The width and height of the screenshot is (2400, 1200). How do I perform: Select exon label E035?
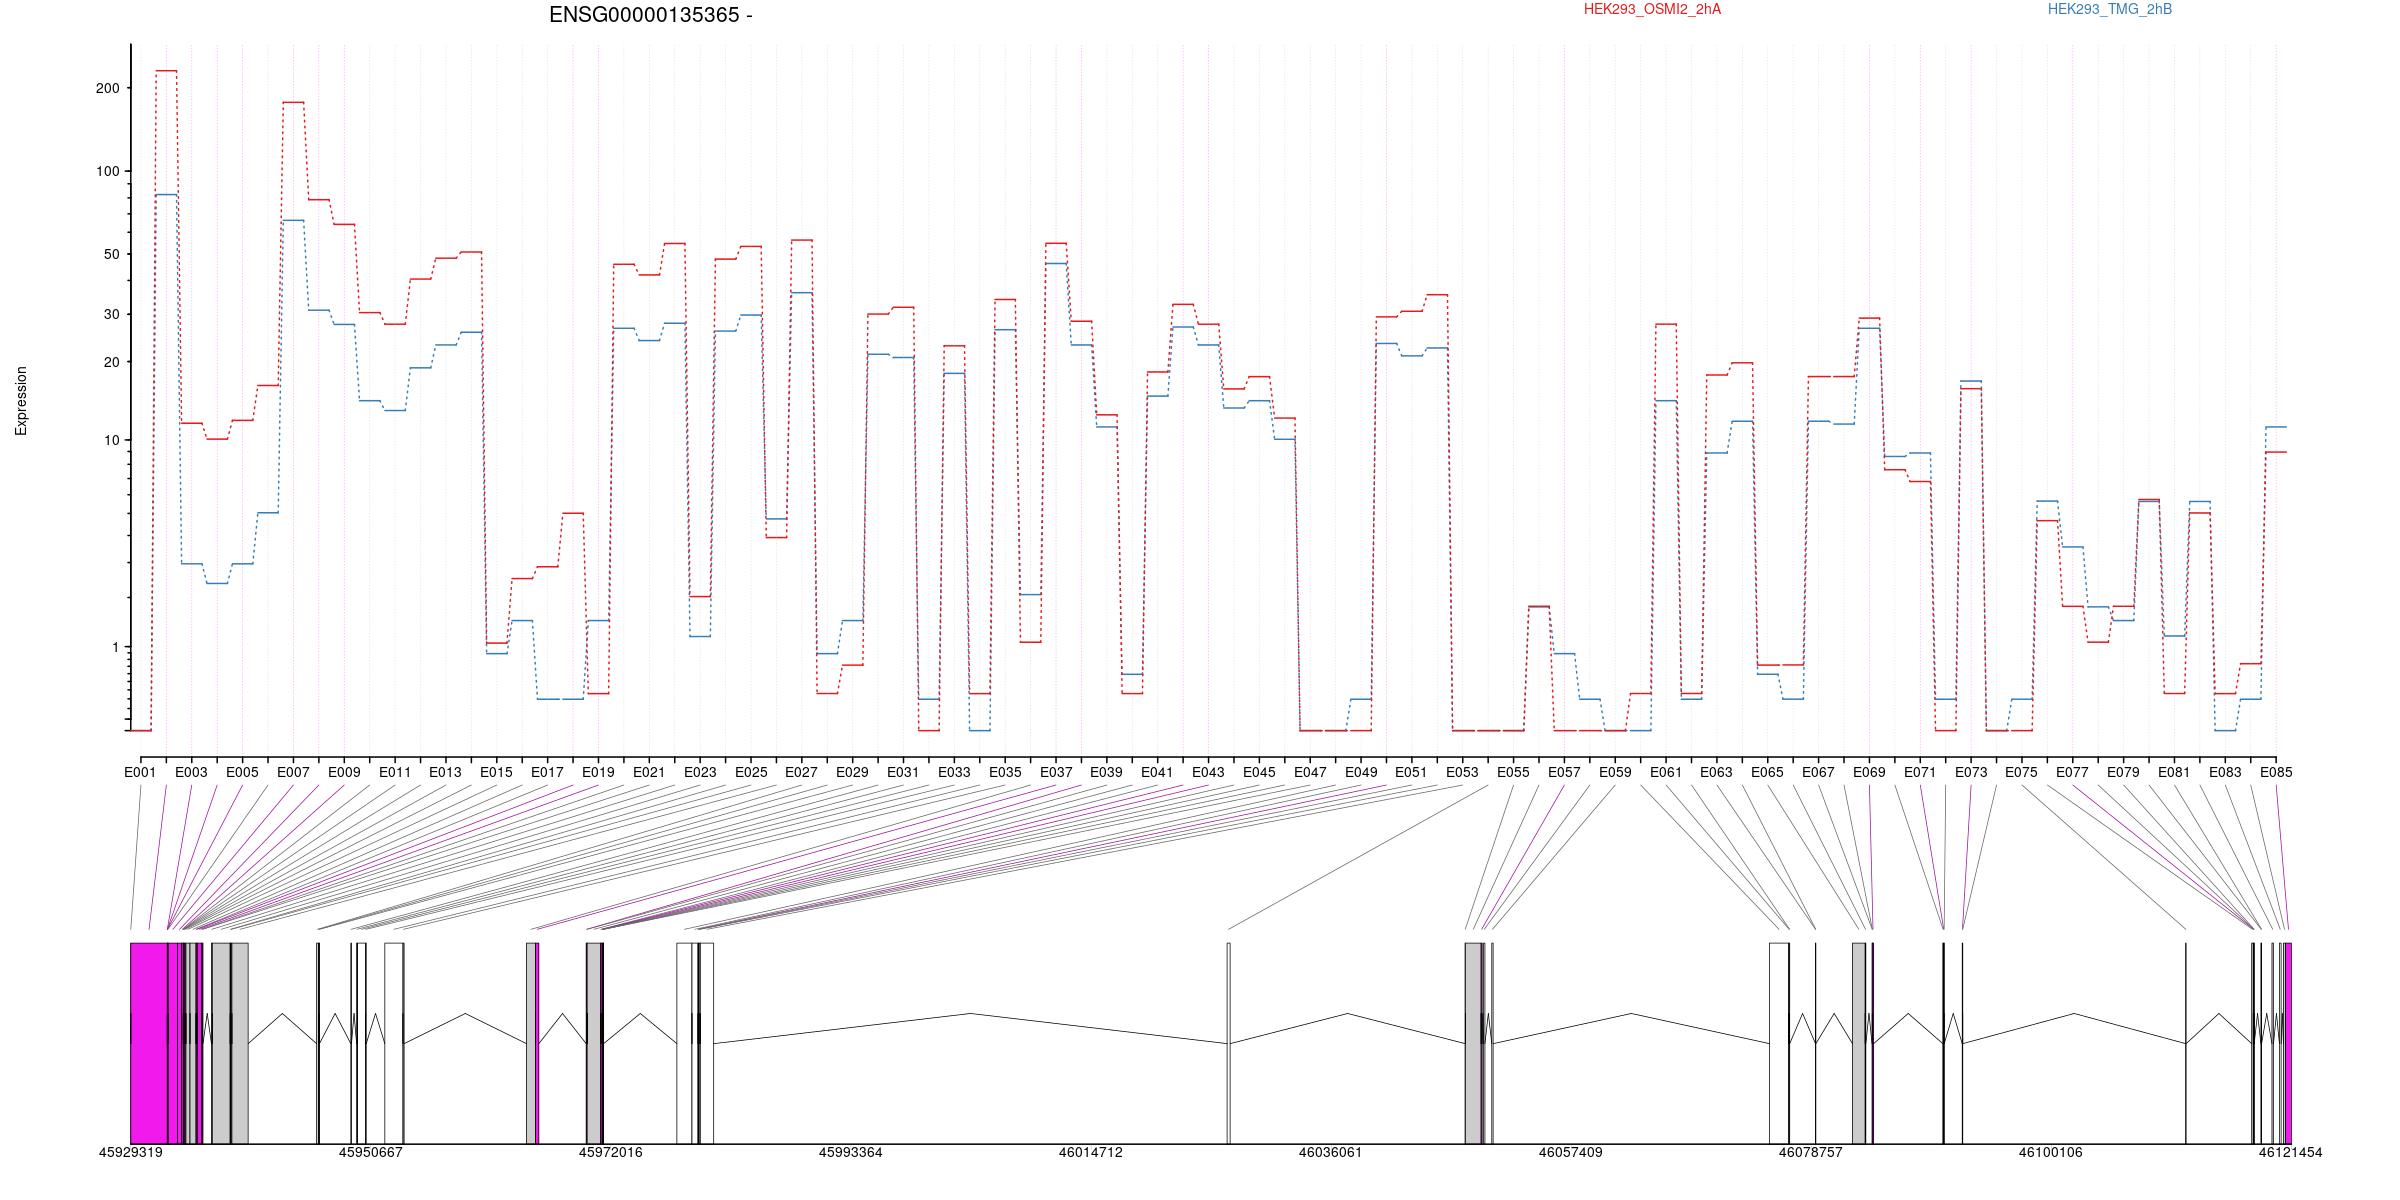pos(1005,772)
